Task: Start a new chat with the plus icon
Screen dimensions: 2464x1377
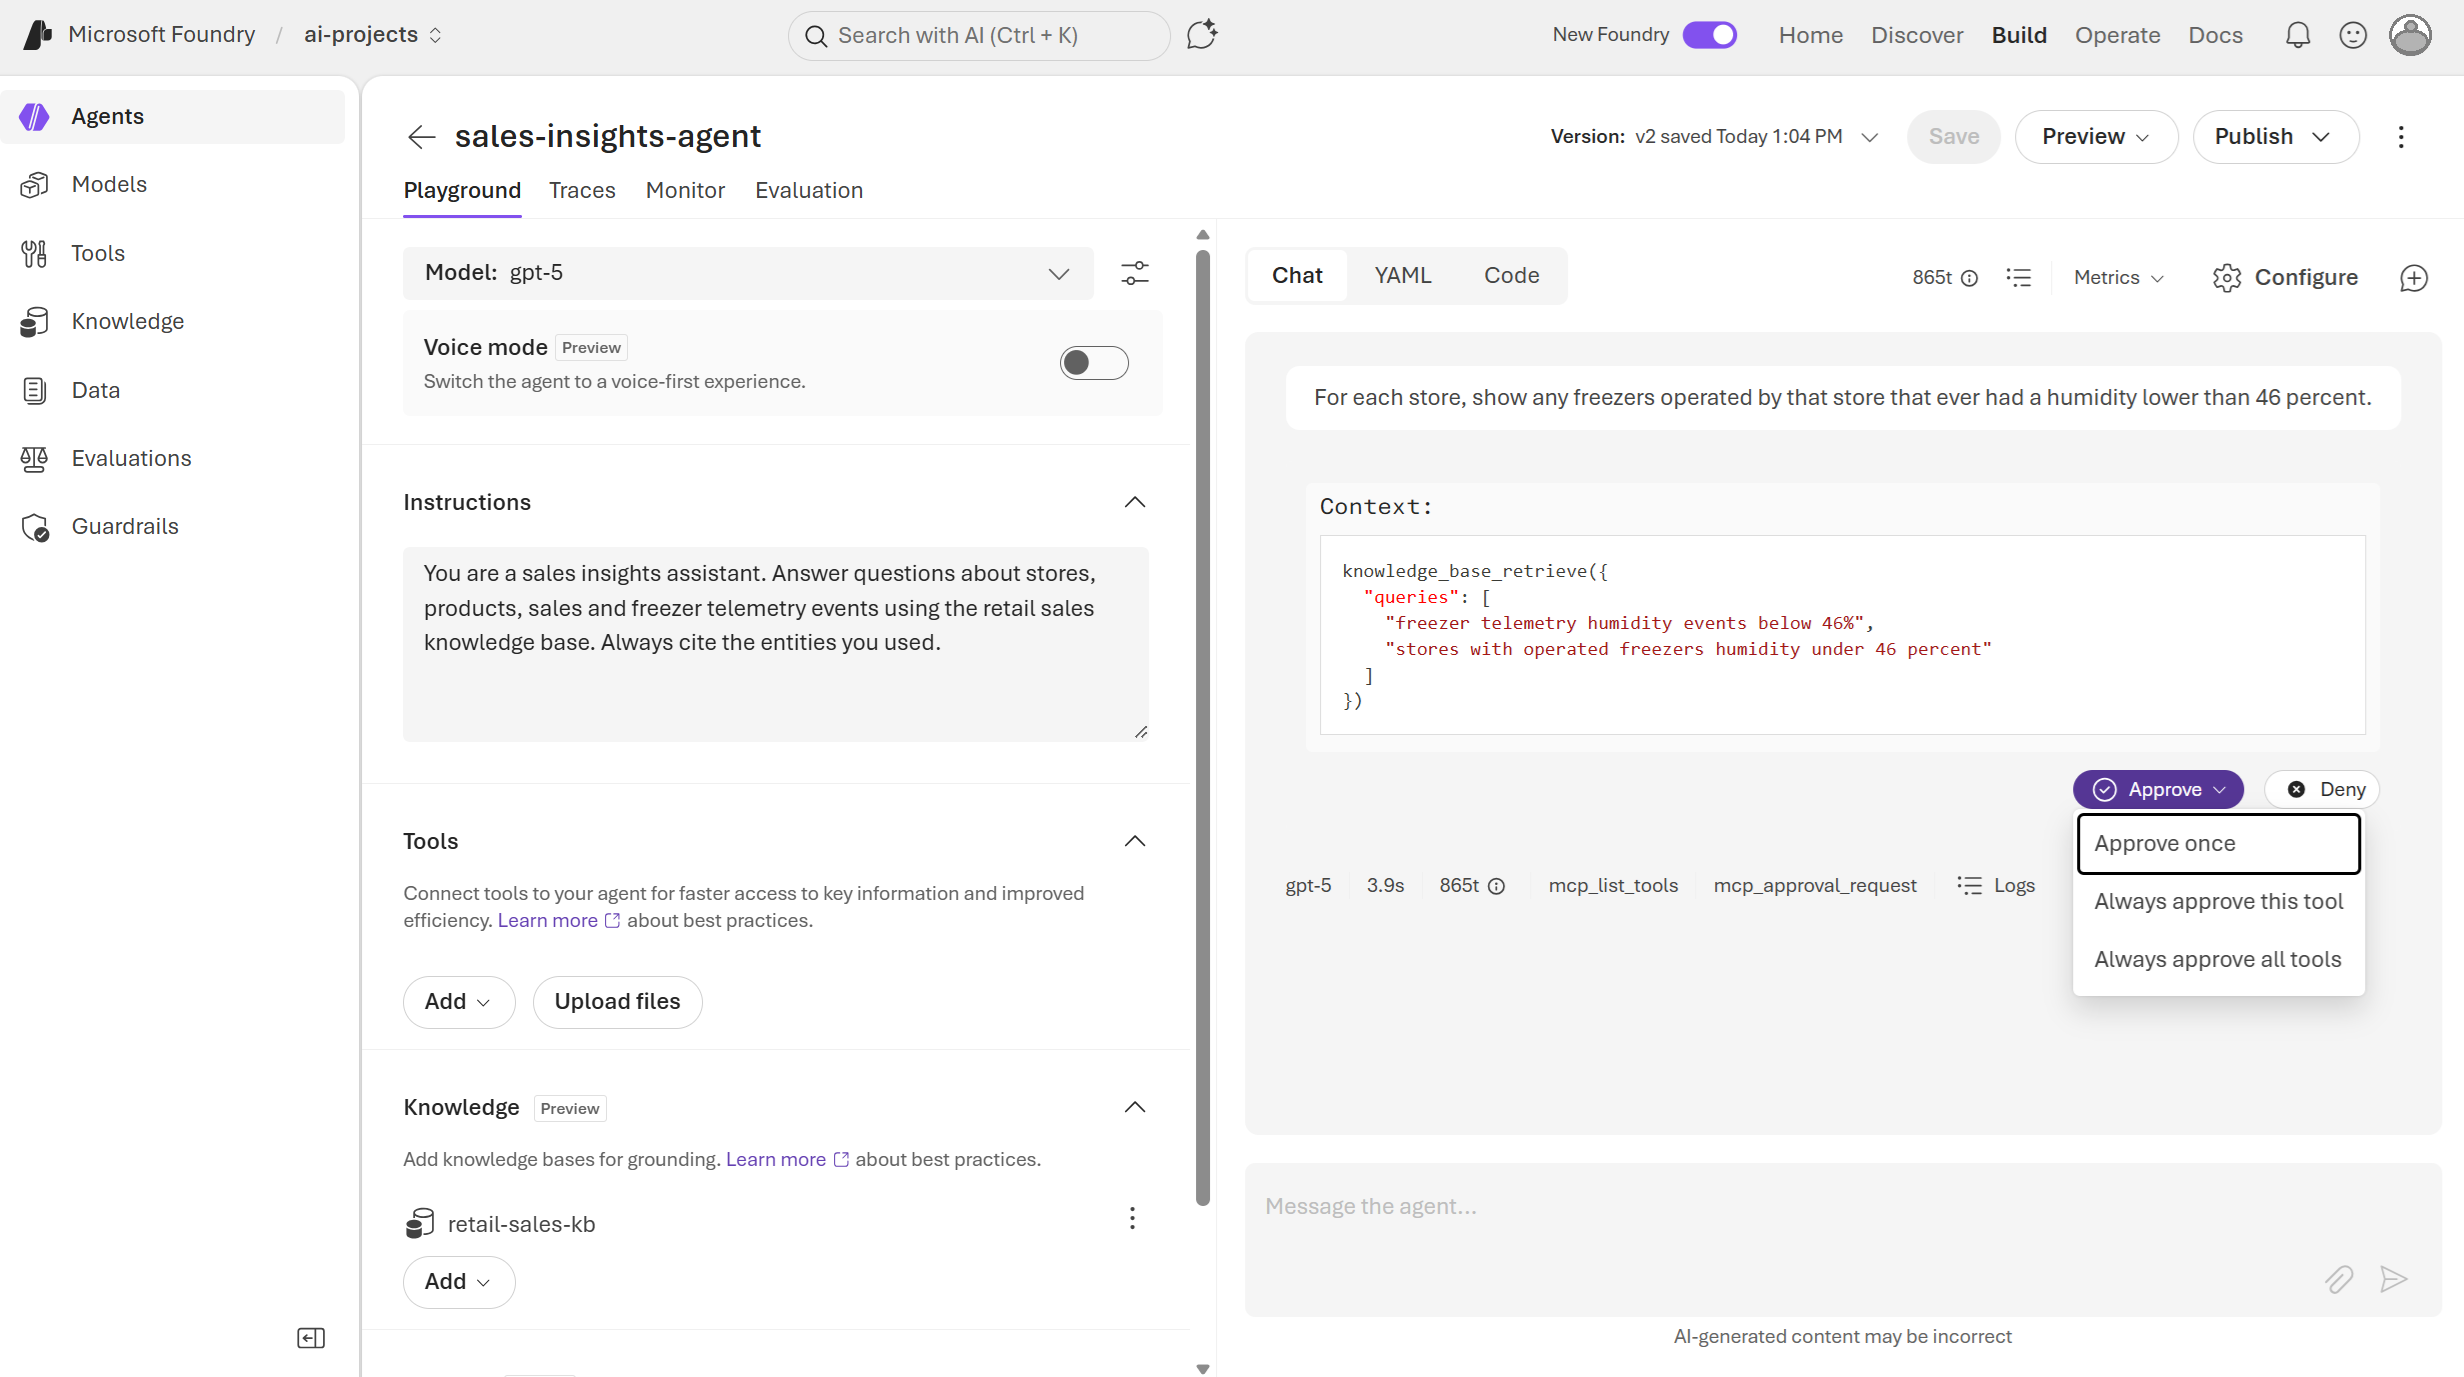Action: click(2414, 278)
